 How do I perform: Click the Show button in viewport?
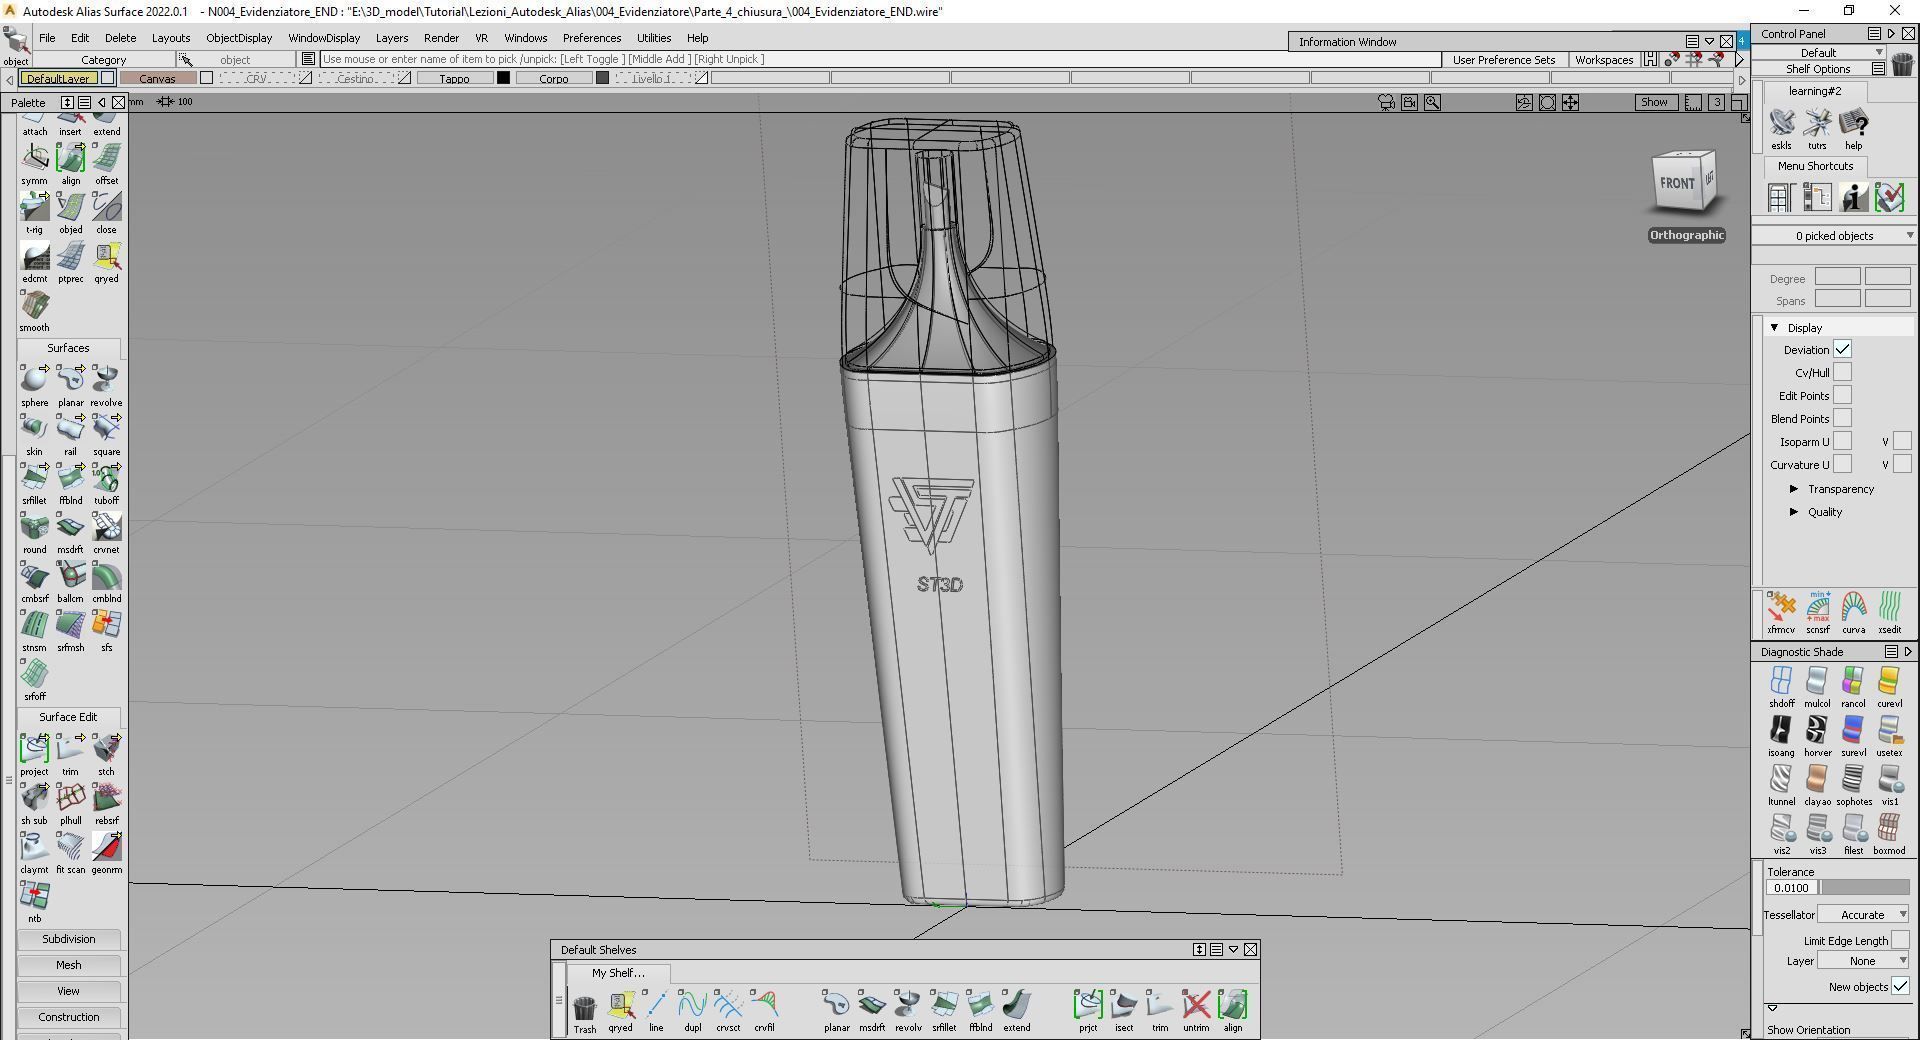[1654, 102]
